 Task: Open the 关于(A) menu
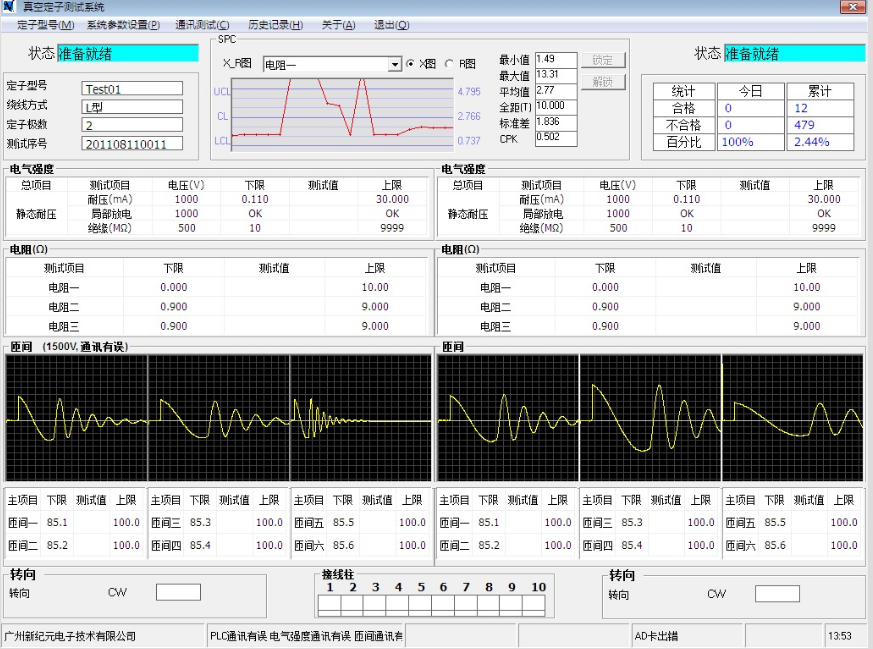click(x=338, y=25)
